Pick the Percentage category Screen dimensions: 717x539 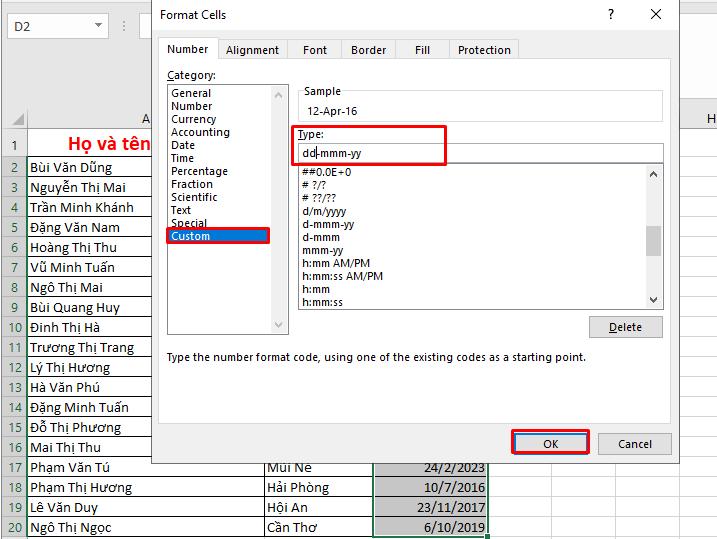(x=199, y=171)
